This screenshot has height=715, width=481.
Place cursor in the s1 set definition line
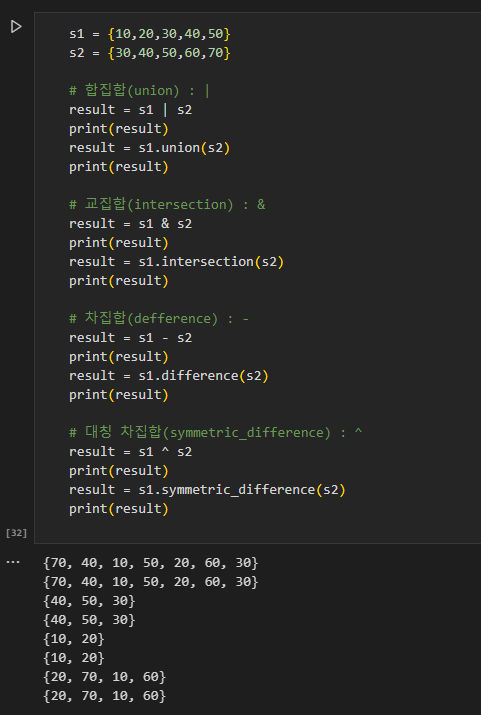click(x=150, y=34)
